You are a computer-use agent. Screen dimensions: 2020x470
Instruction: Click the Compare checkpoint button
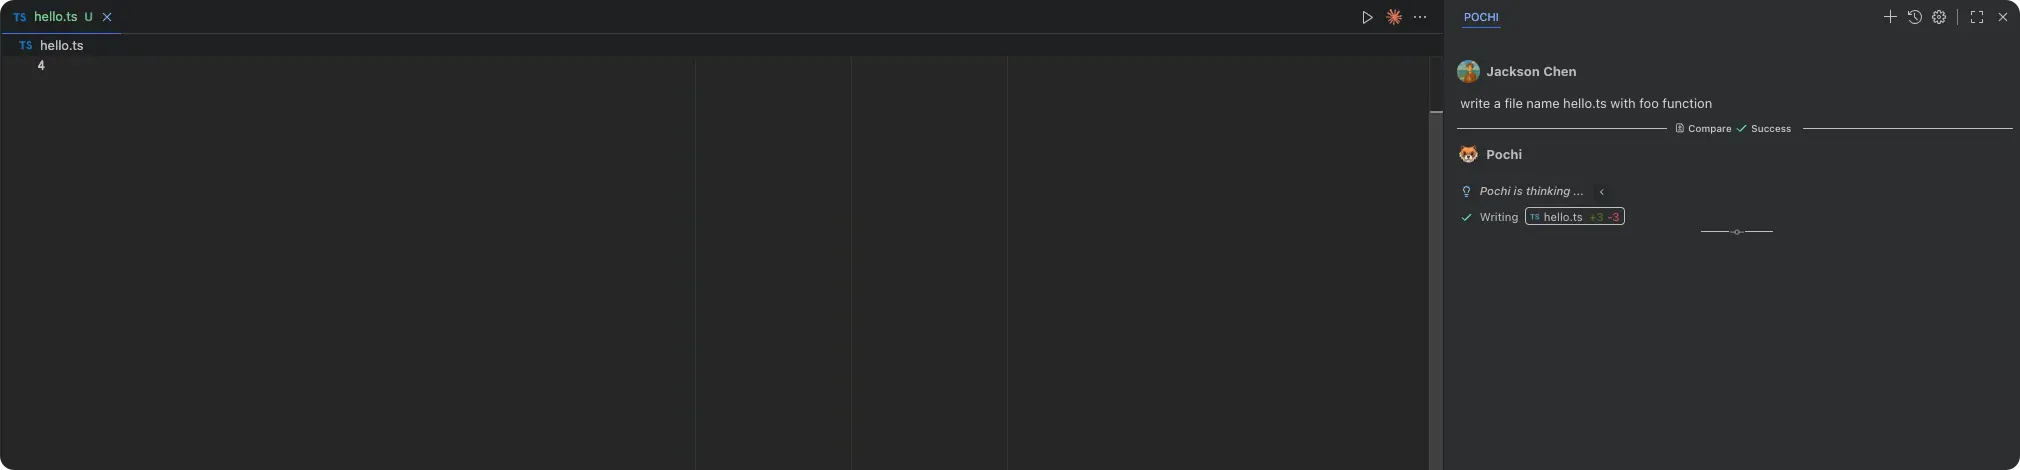point(1703,128)
